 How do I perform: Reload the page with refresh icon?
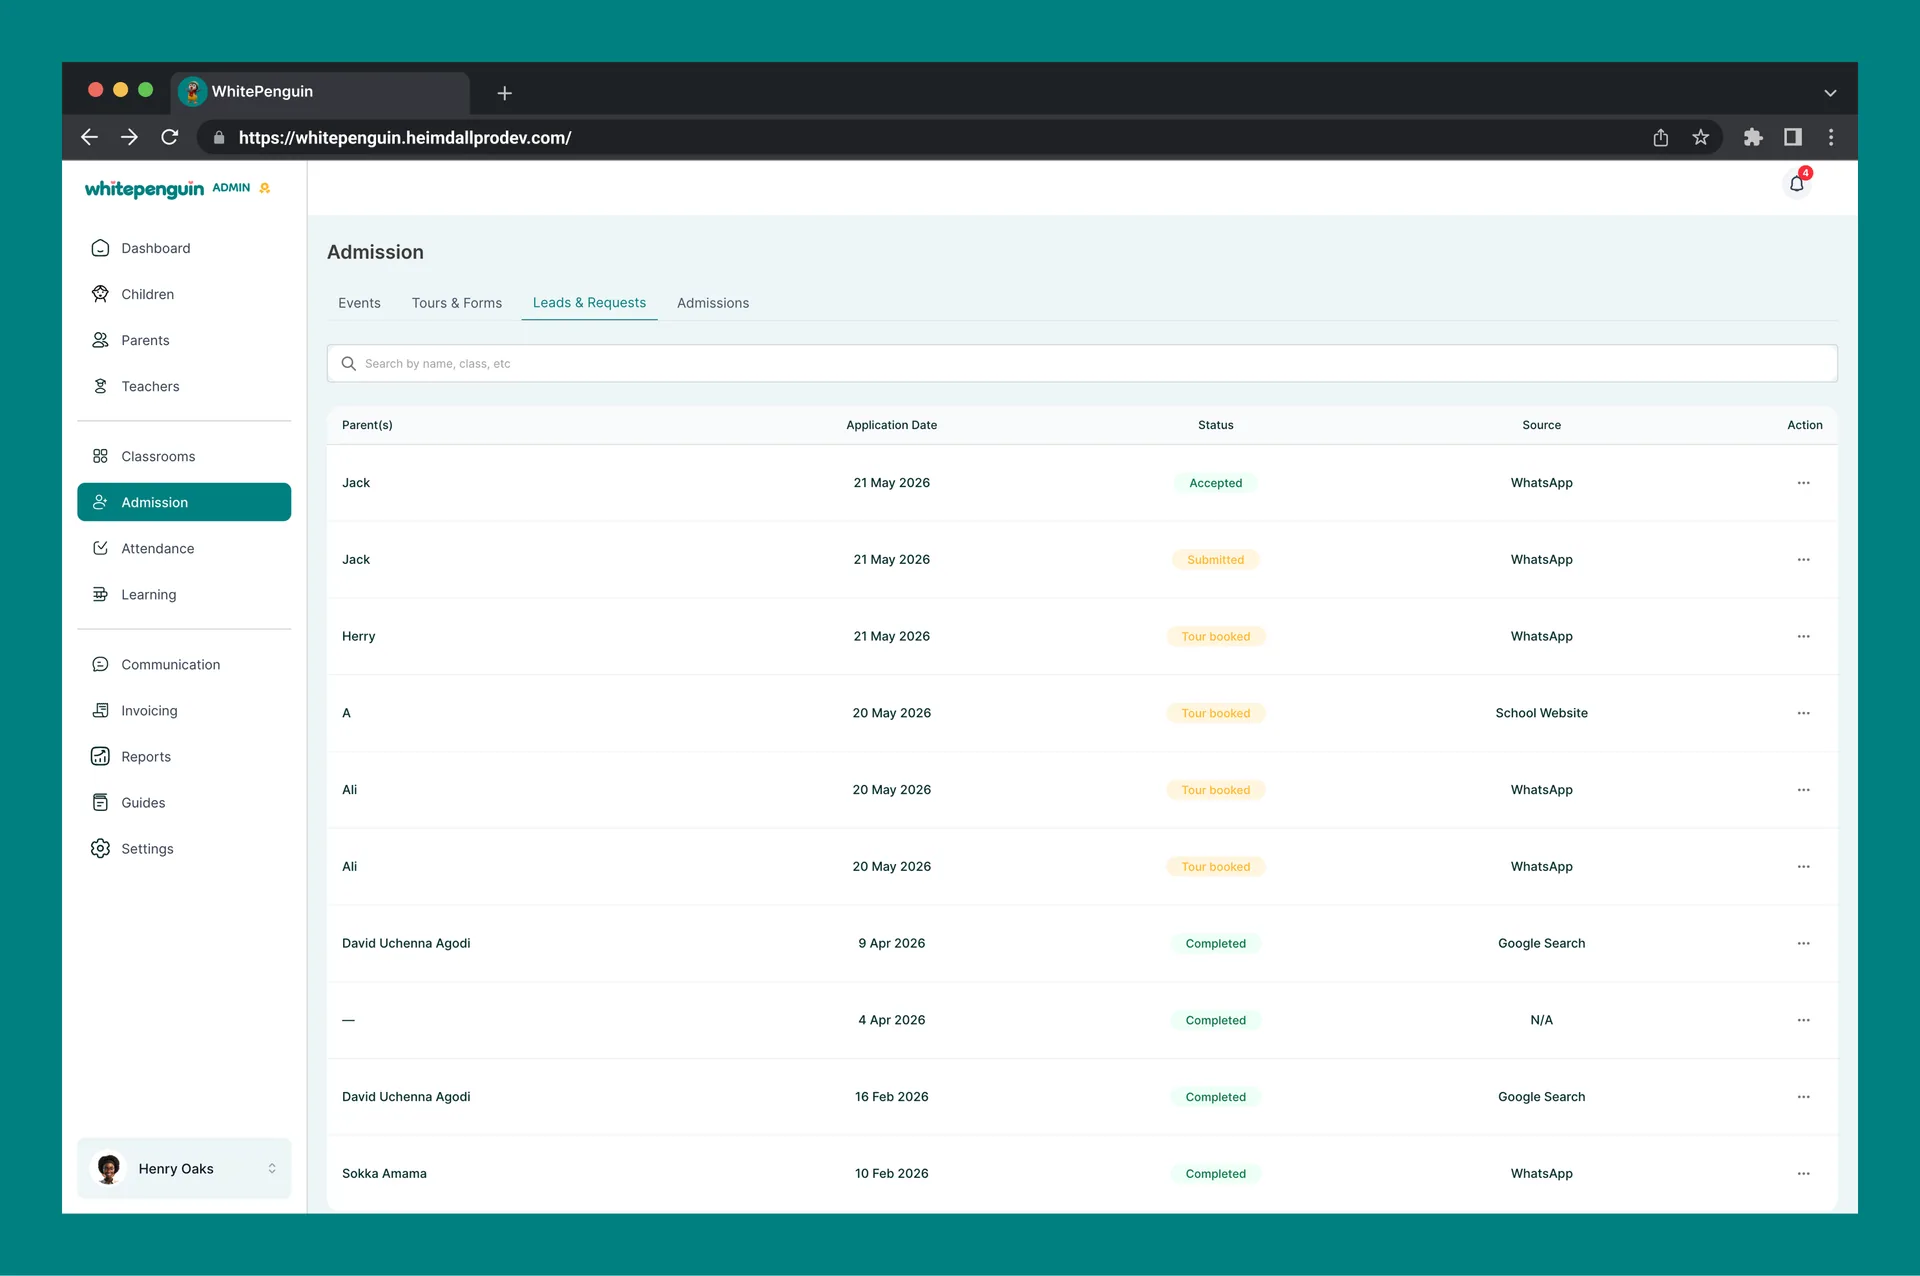pos(170,137)
